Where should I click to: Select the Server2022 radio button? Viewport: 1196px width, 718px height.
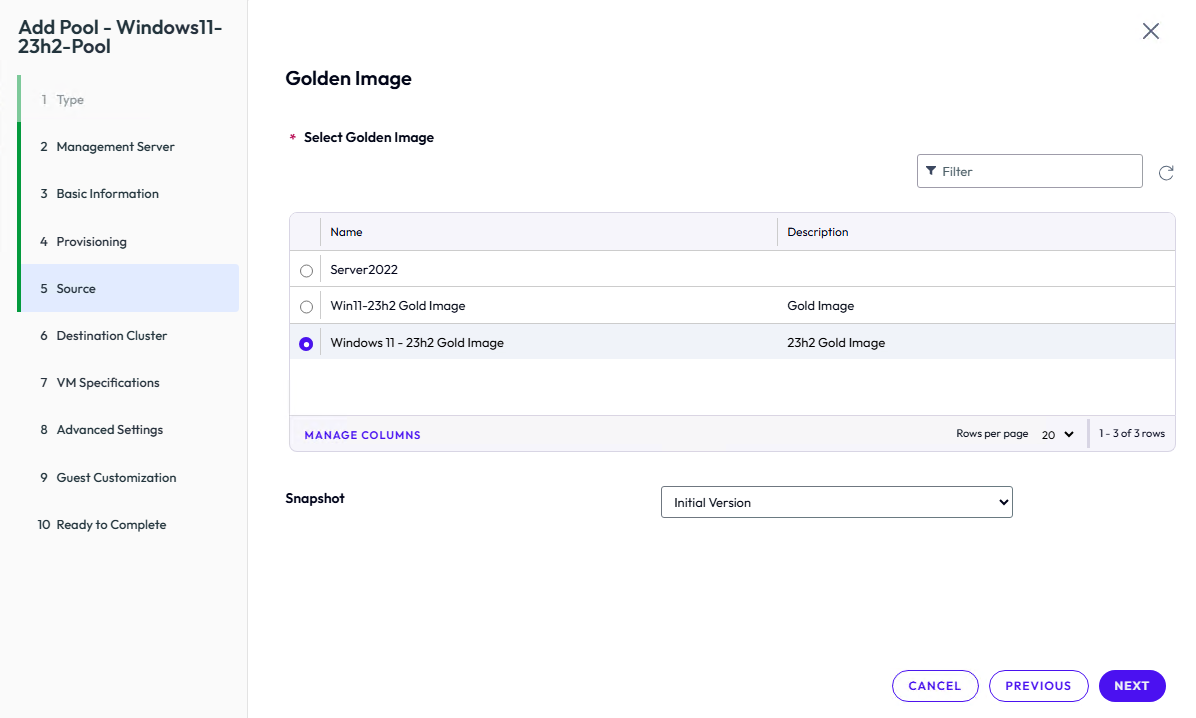306,271
